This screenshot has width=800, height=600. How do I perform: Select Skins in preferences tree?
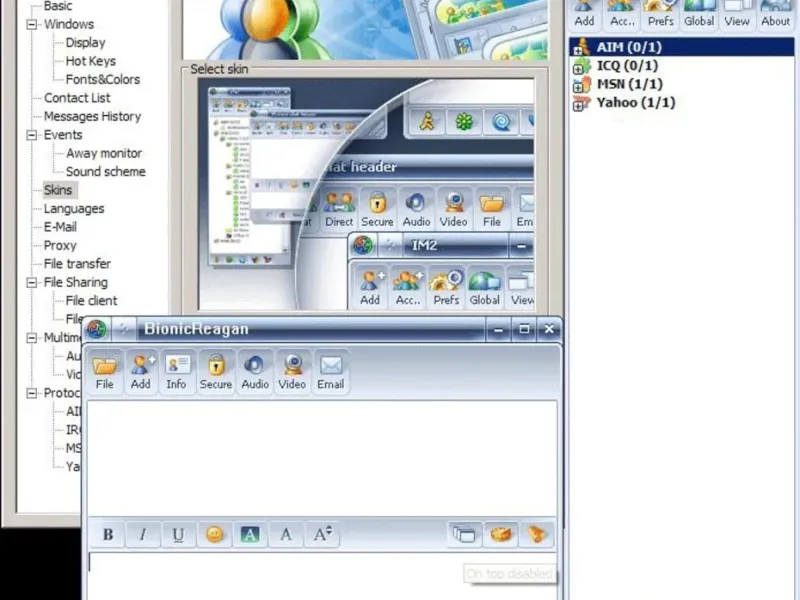tap(58, 190)
